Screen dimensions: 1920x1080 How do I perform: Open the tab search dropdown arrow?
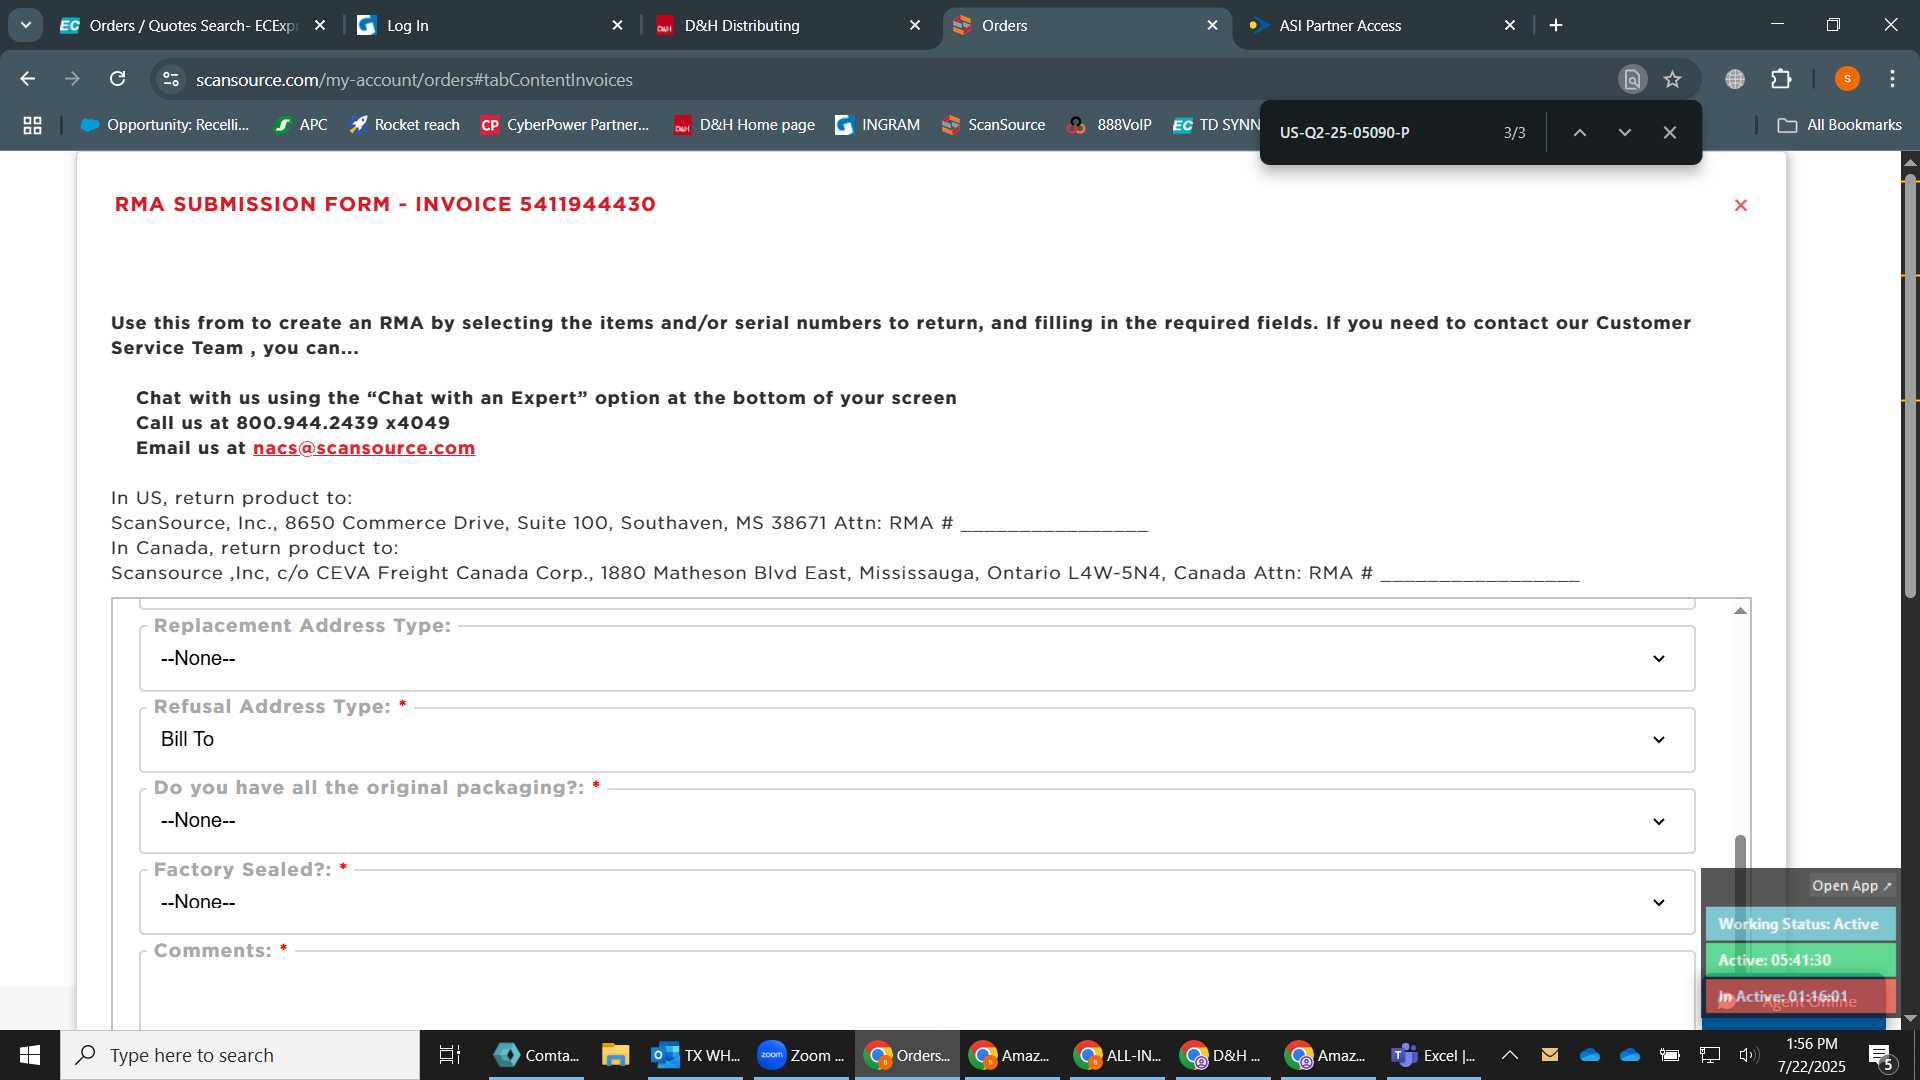pos(26,26)
